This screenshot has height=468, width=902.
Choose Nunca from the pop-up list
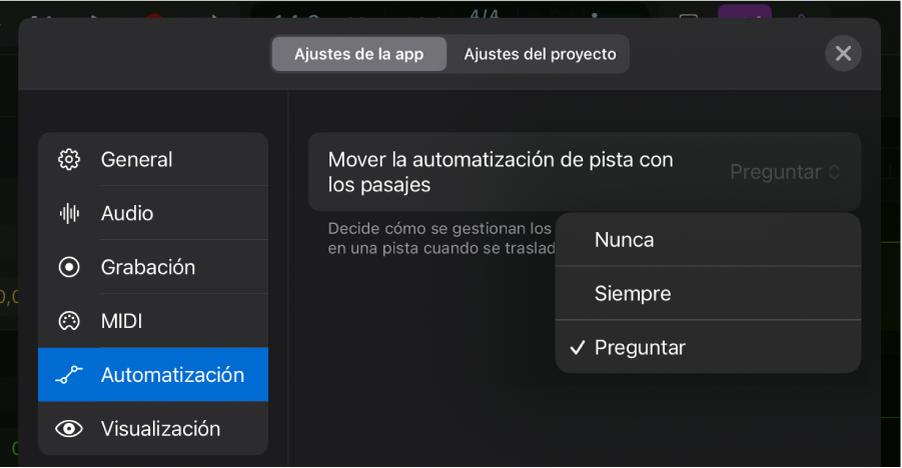click(624, 240)
